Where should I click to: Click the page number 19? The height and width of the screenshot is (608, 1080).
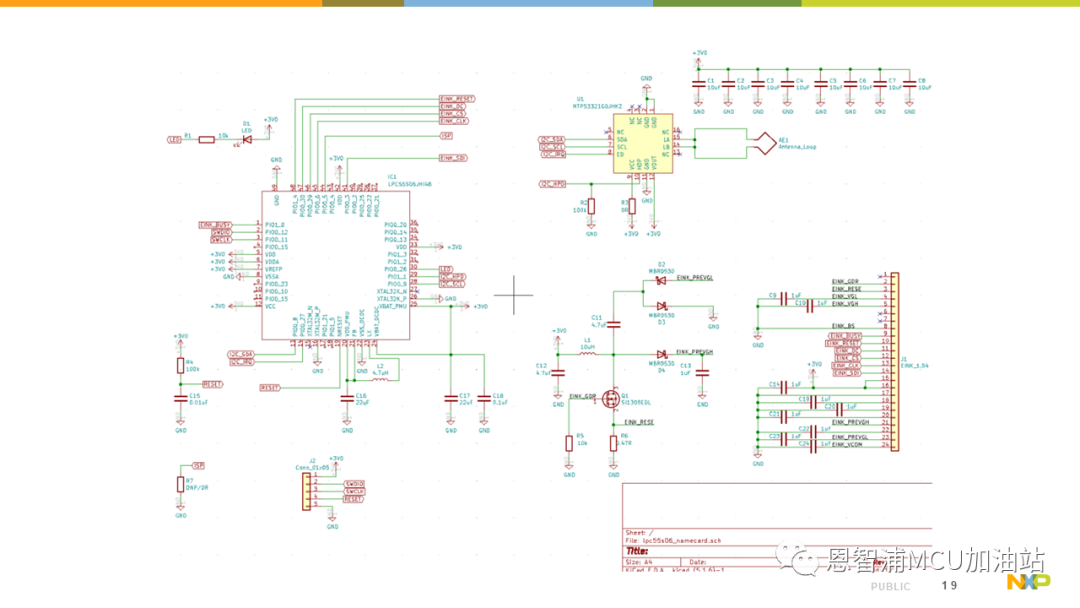949,585
